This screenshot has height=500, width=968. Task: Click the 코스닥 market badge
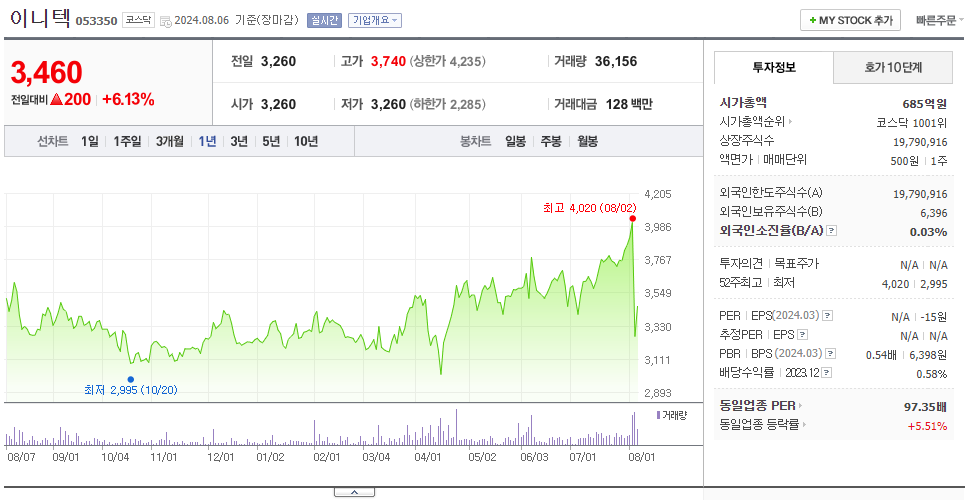138,20
